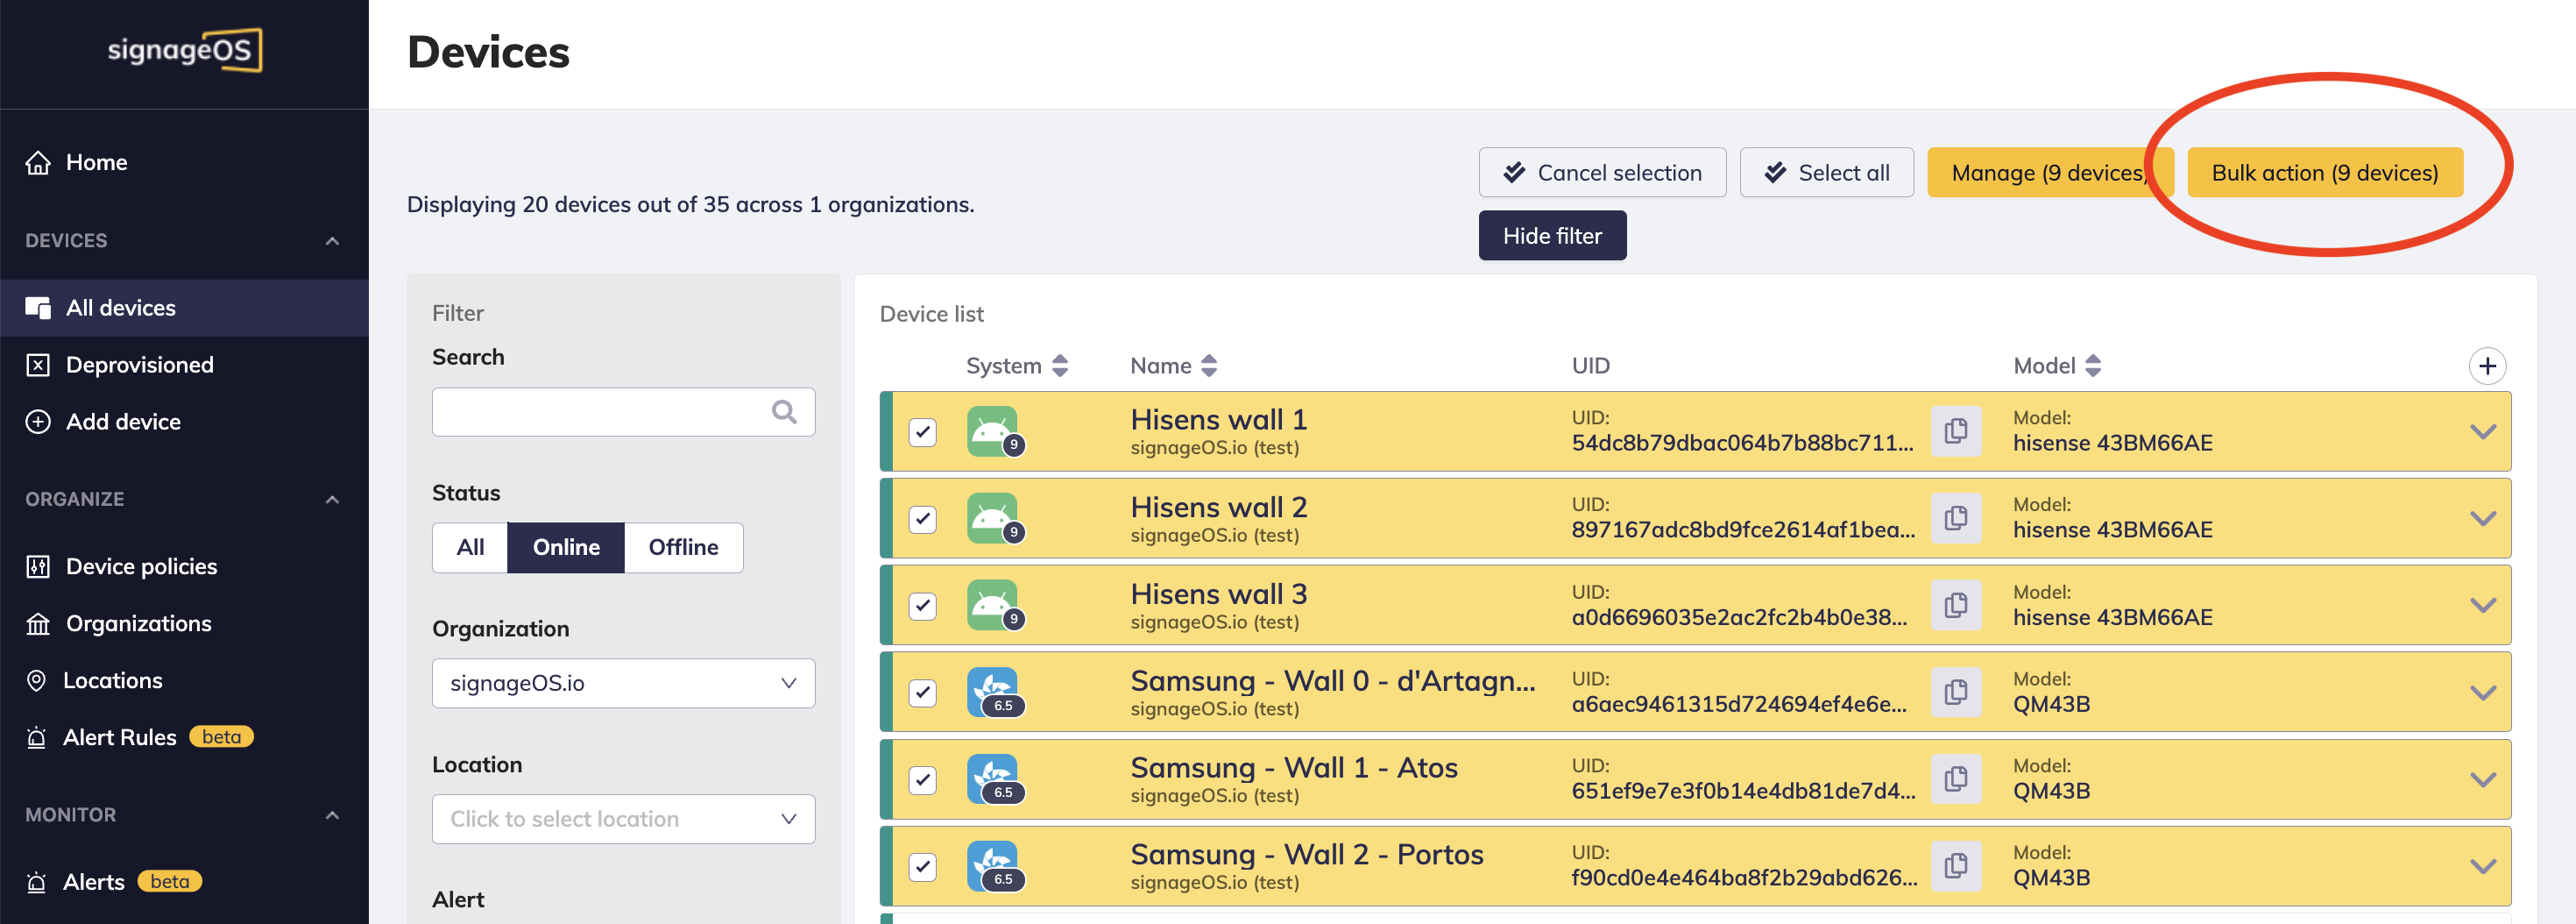The height and width of the screenshot is (924, 2576).
Task: Go to Deprovisioned devices page
Action: [139, 365]
